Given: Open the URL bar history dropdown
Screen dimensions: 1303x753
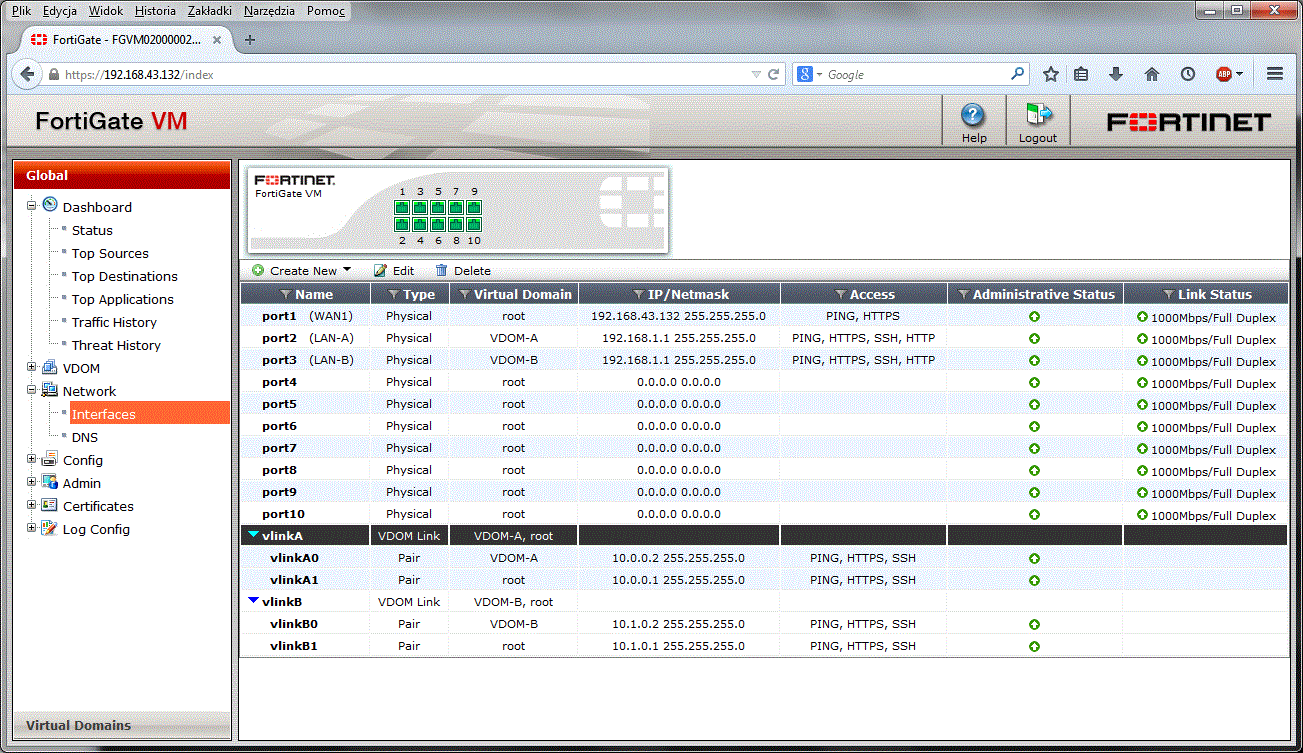Looking at the screenshot, I should coord(756,74).
